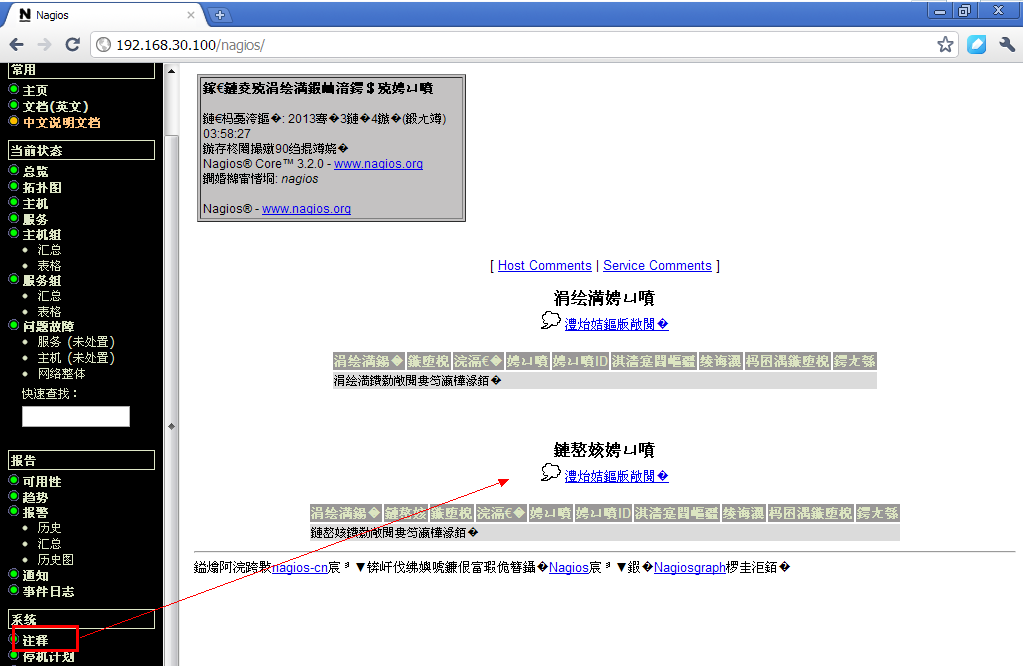
Task: Click the speech bubble icon in service comments section
Action: coord(551,472)
